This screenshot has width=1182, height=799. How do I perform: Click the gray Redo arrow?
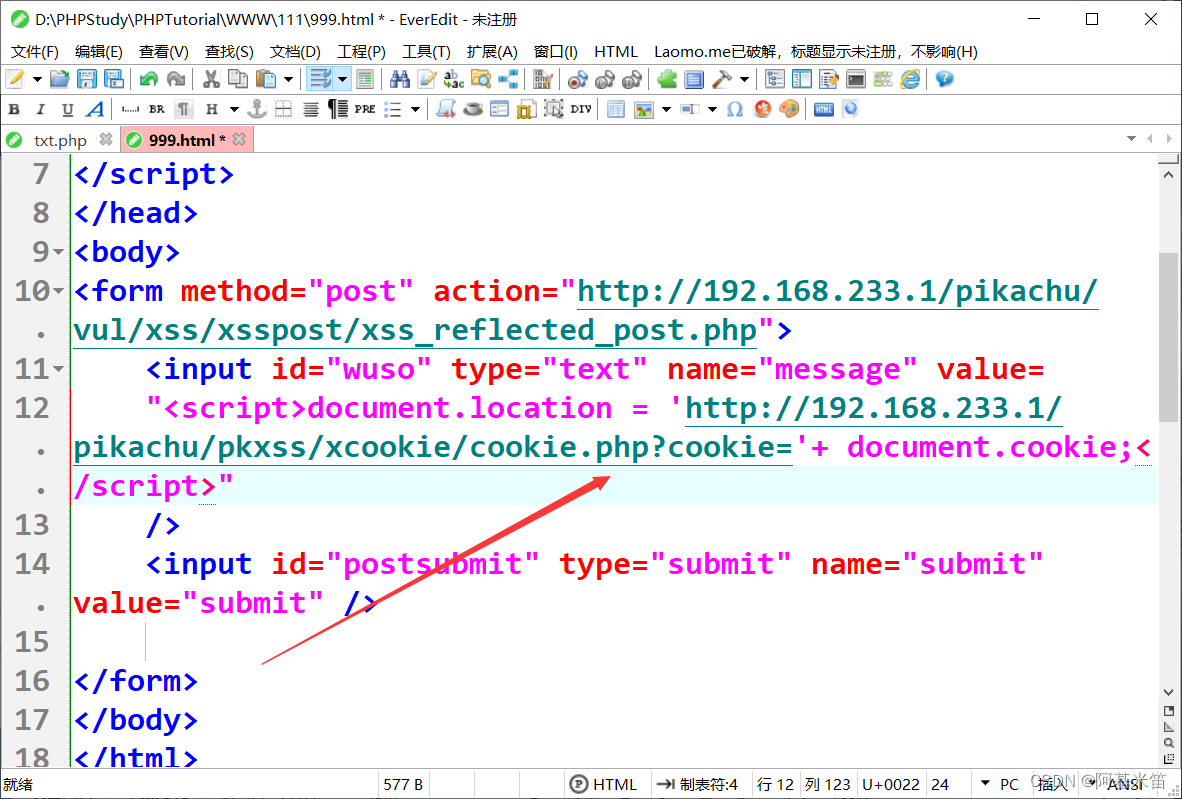pyautogui.click(x=176, y=79)
